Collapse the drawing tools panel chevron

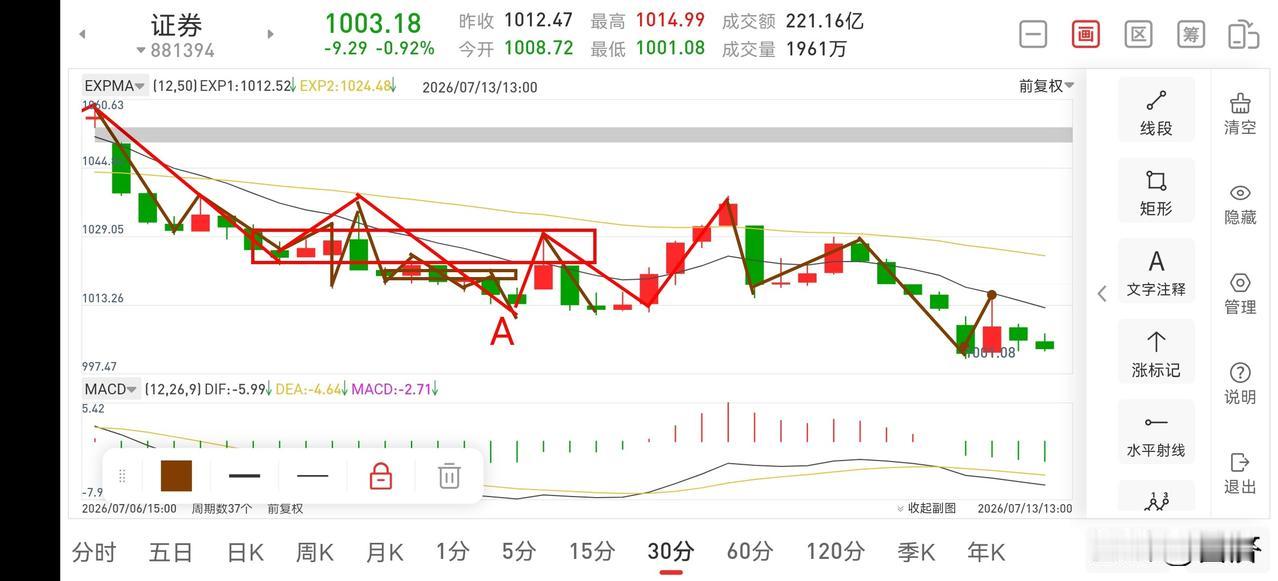pyautogui.click(x=1102, y=293)
